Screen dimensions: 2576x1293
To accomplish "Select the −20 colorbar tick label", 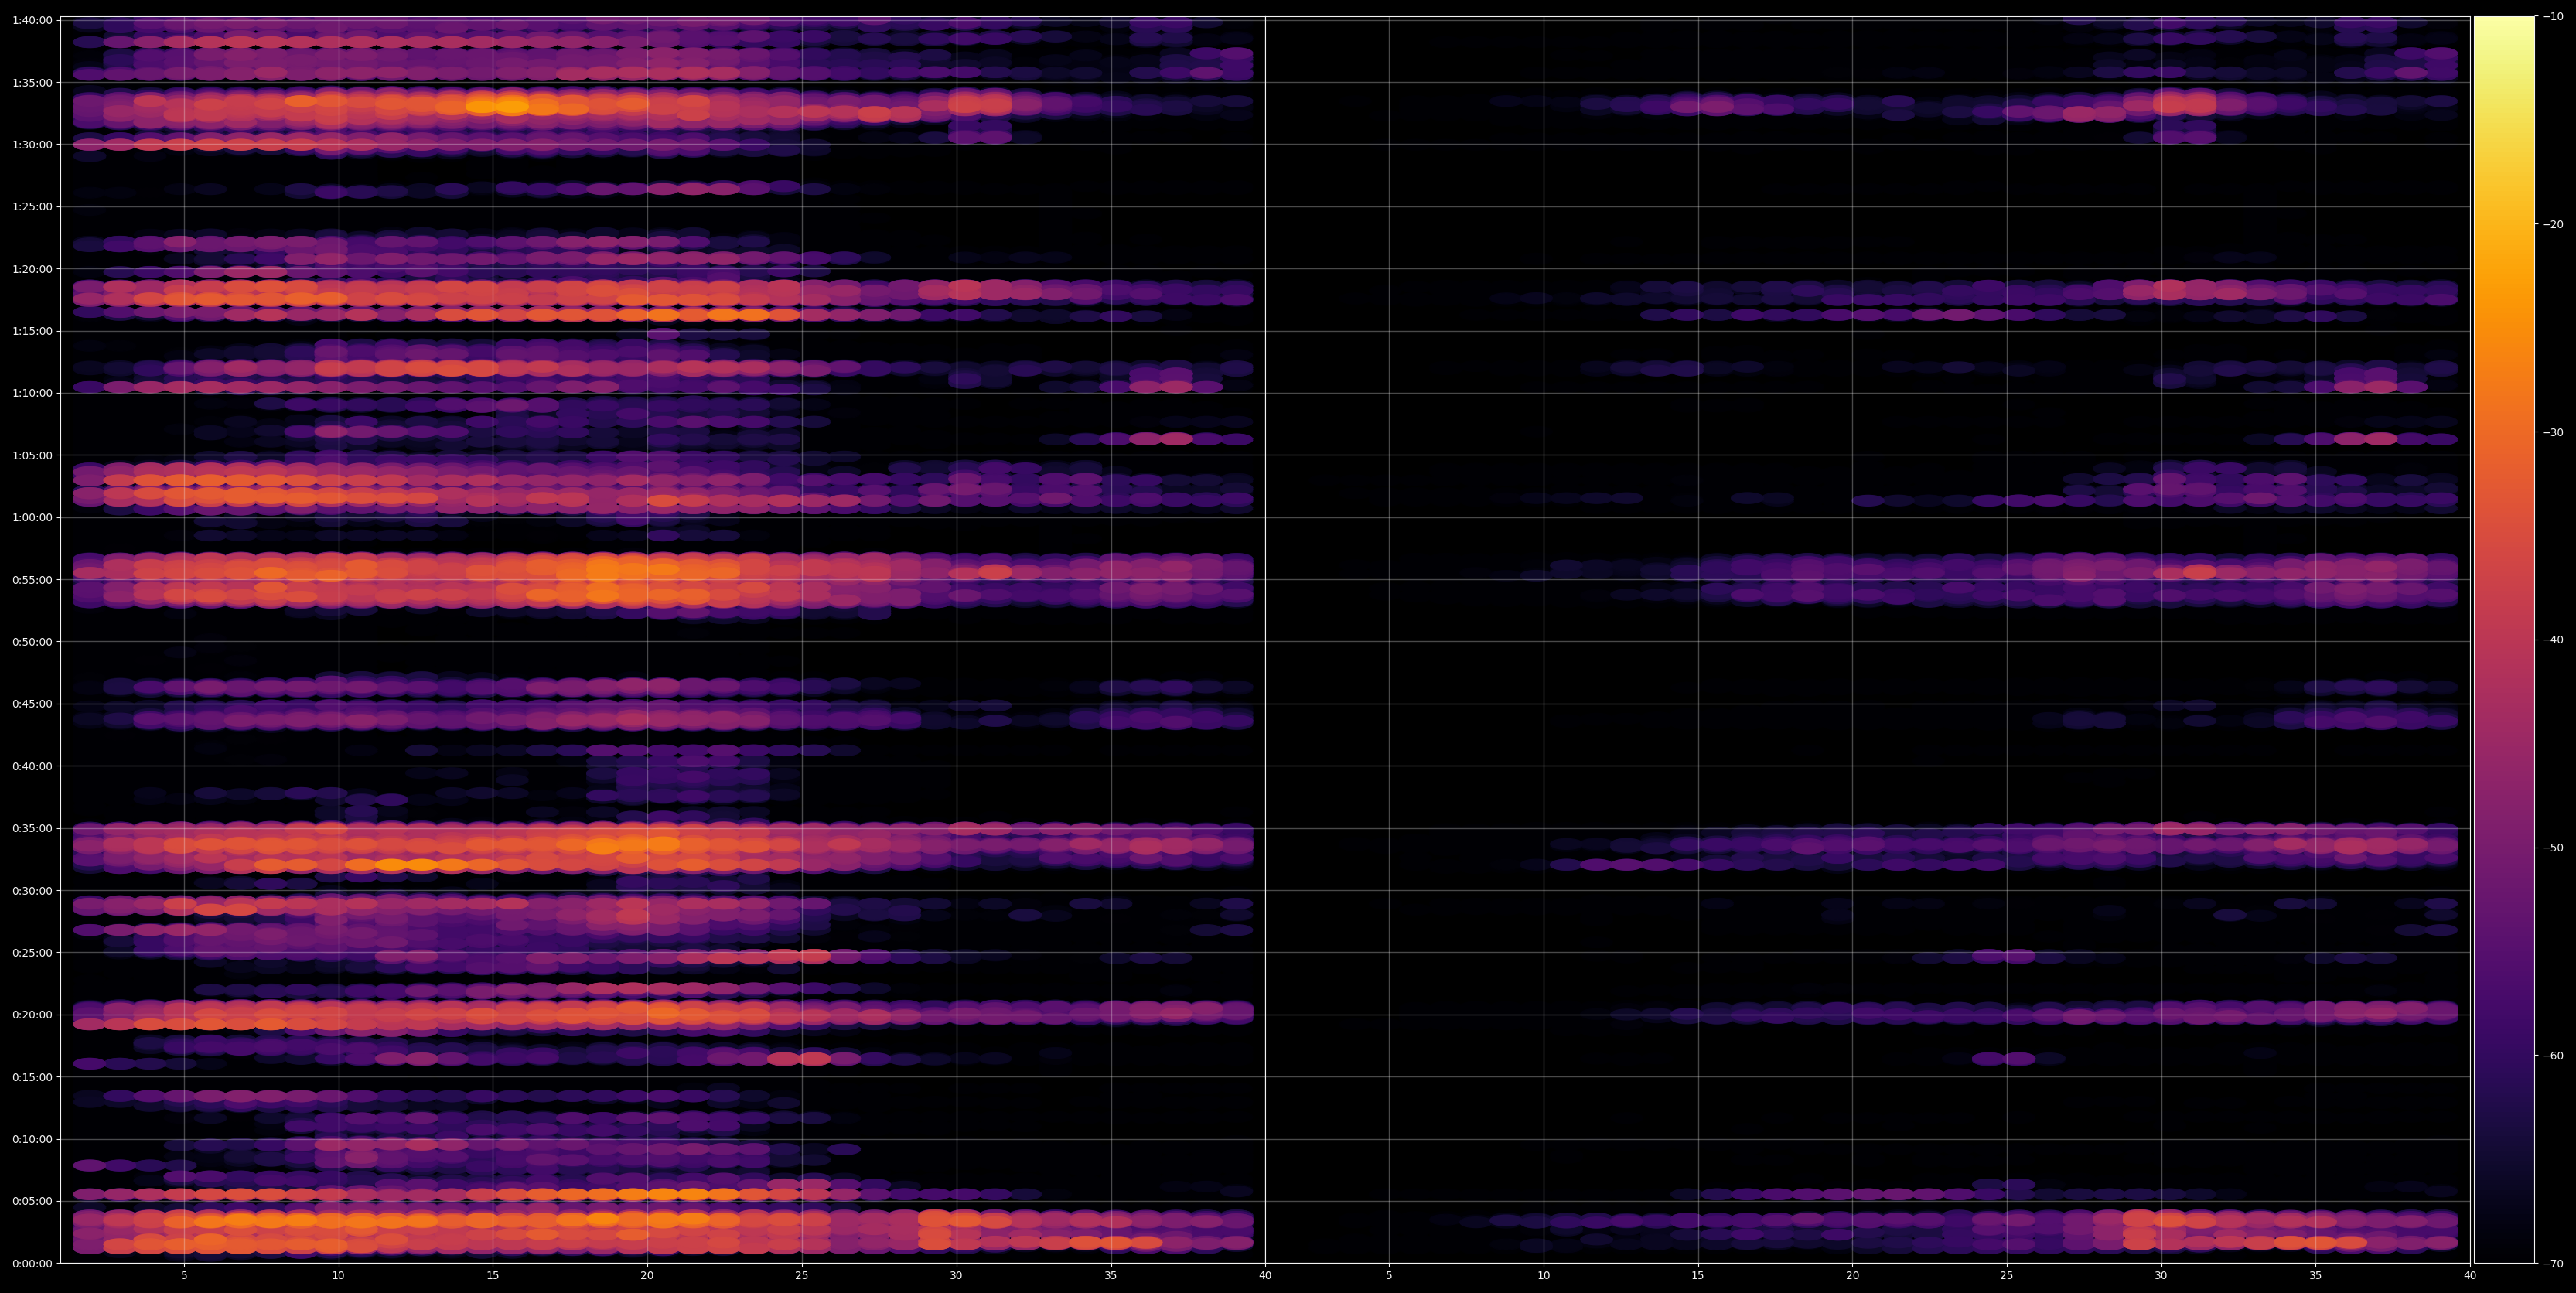I will tap(2552, 225).
